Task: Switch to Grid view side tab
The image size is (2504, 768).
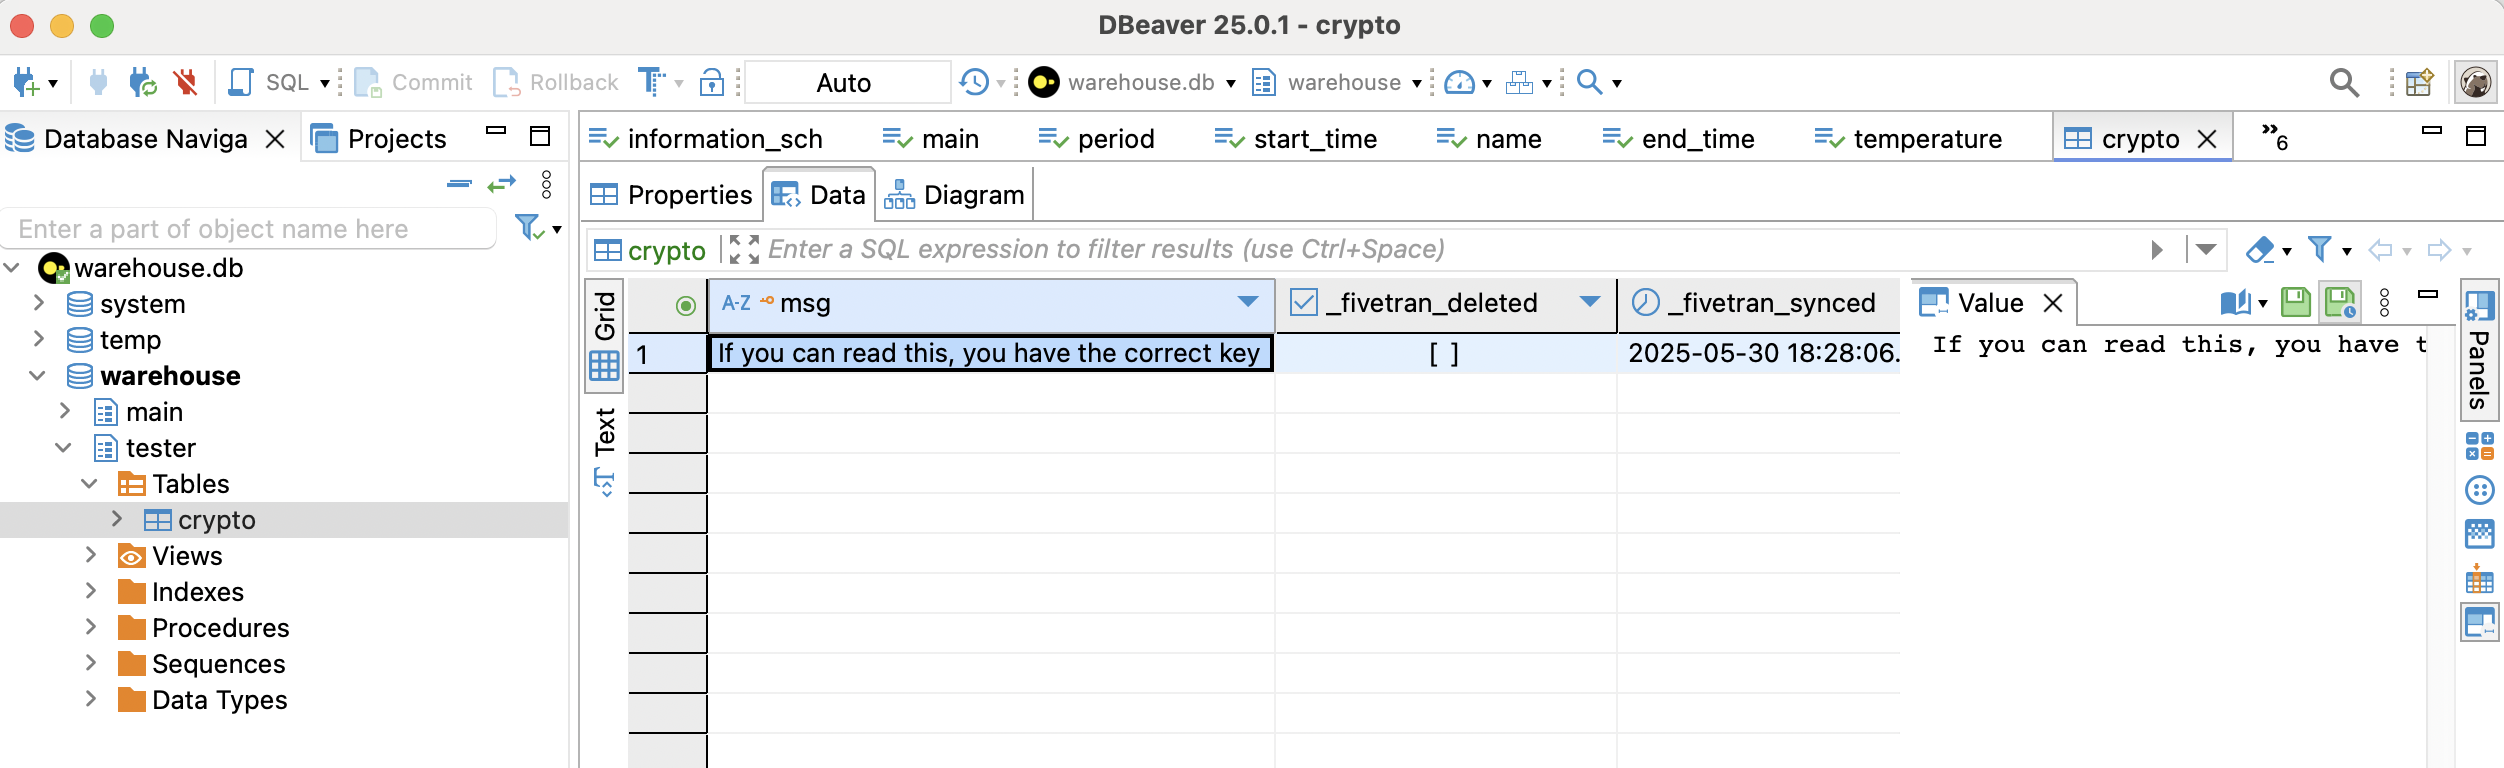Action: [x=605, y=335]
